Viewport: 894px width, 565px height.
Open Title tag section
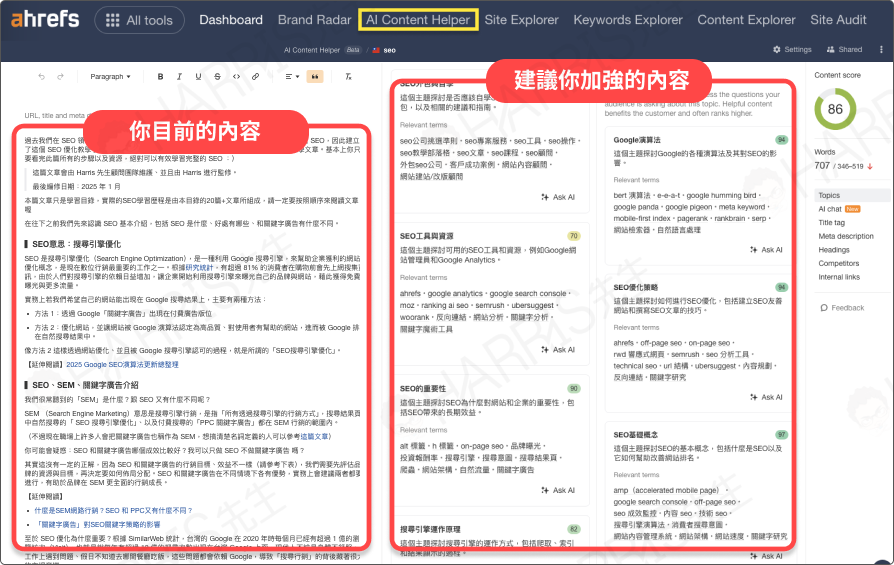coord(831,223)
